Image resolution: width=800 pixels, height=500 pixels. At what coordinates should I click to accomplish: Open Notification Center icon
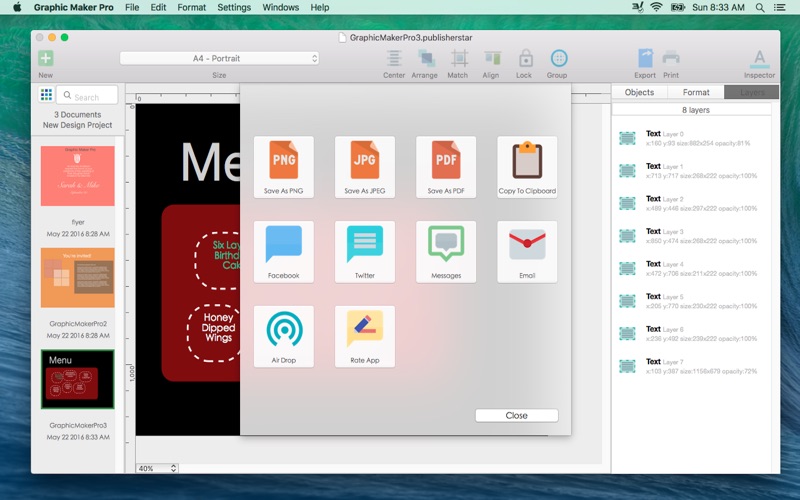[780, 8]
